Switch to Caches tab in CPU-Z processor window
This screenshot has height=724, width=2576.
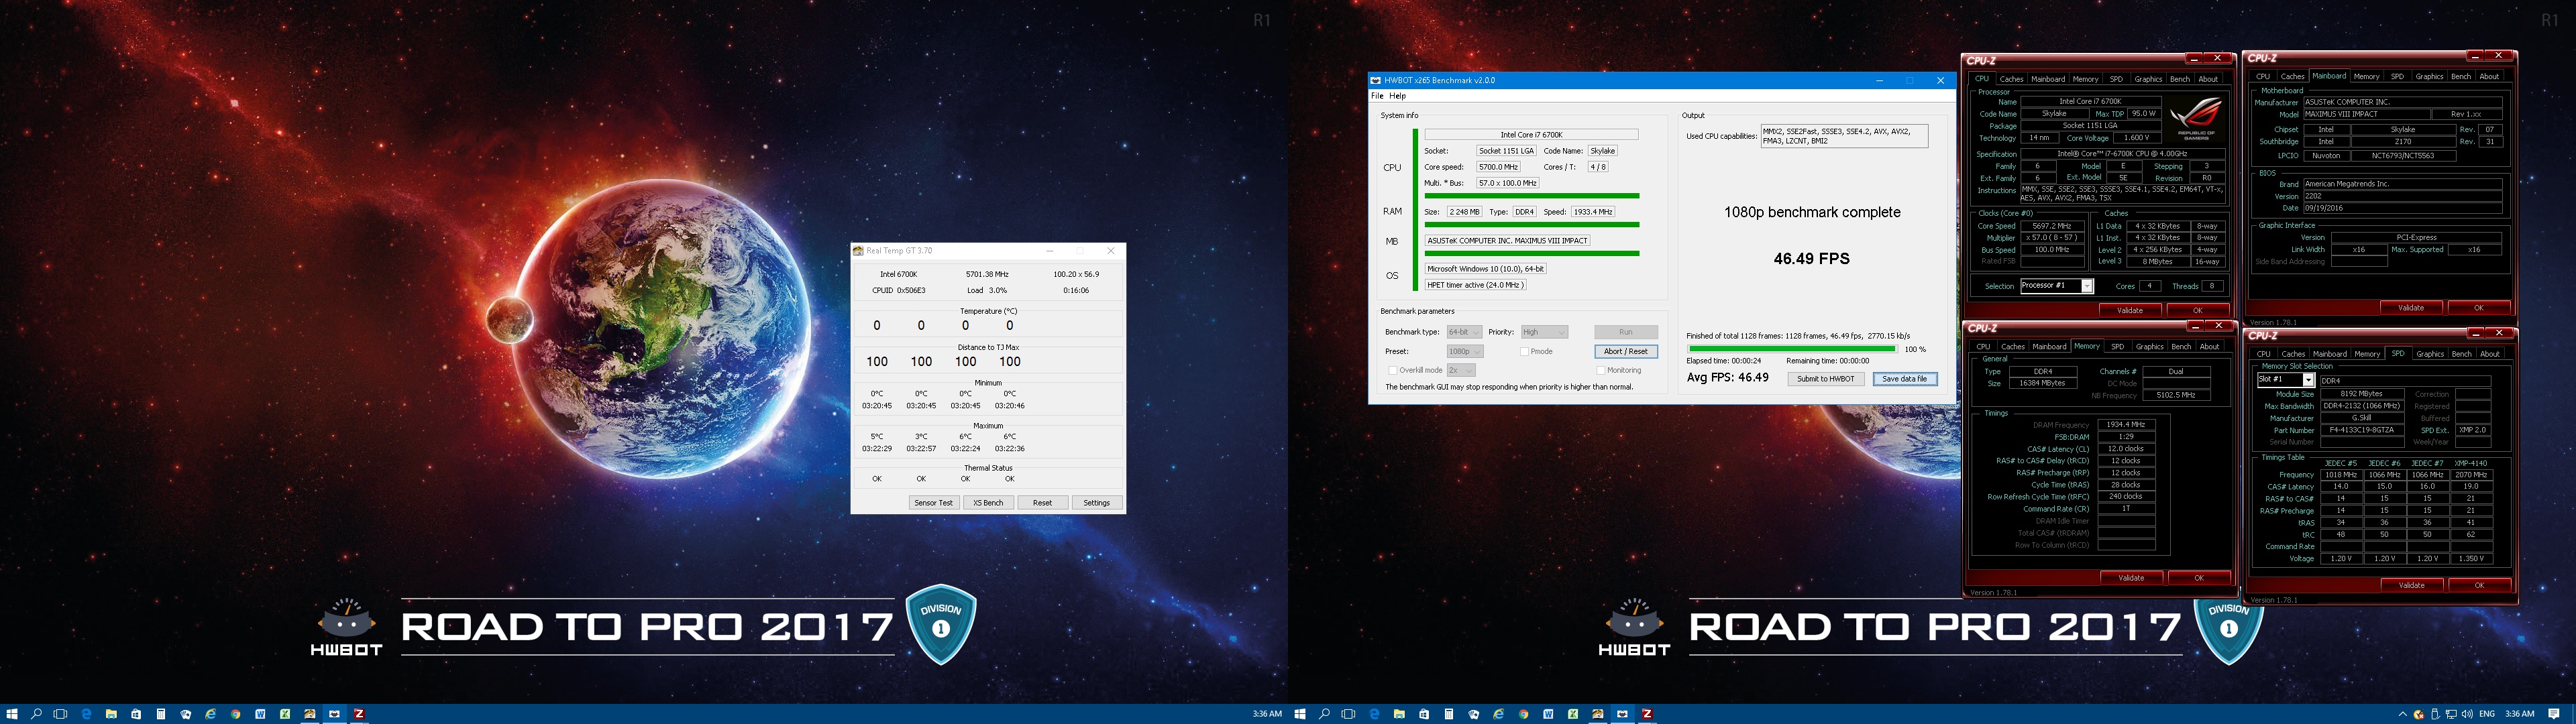2012,79
